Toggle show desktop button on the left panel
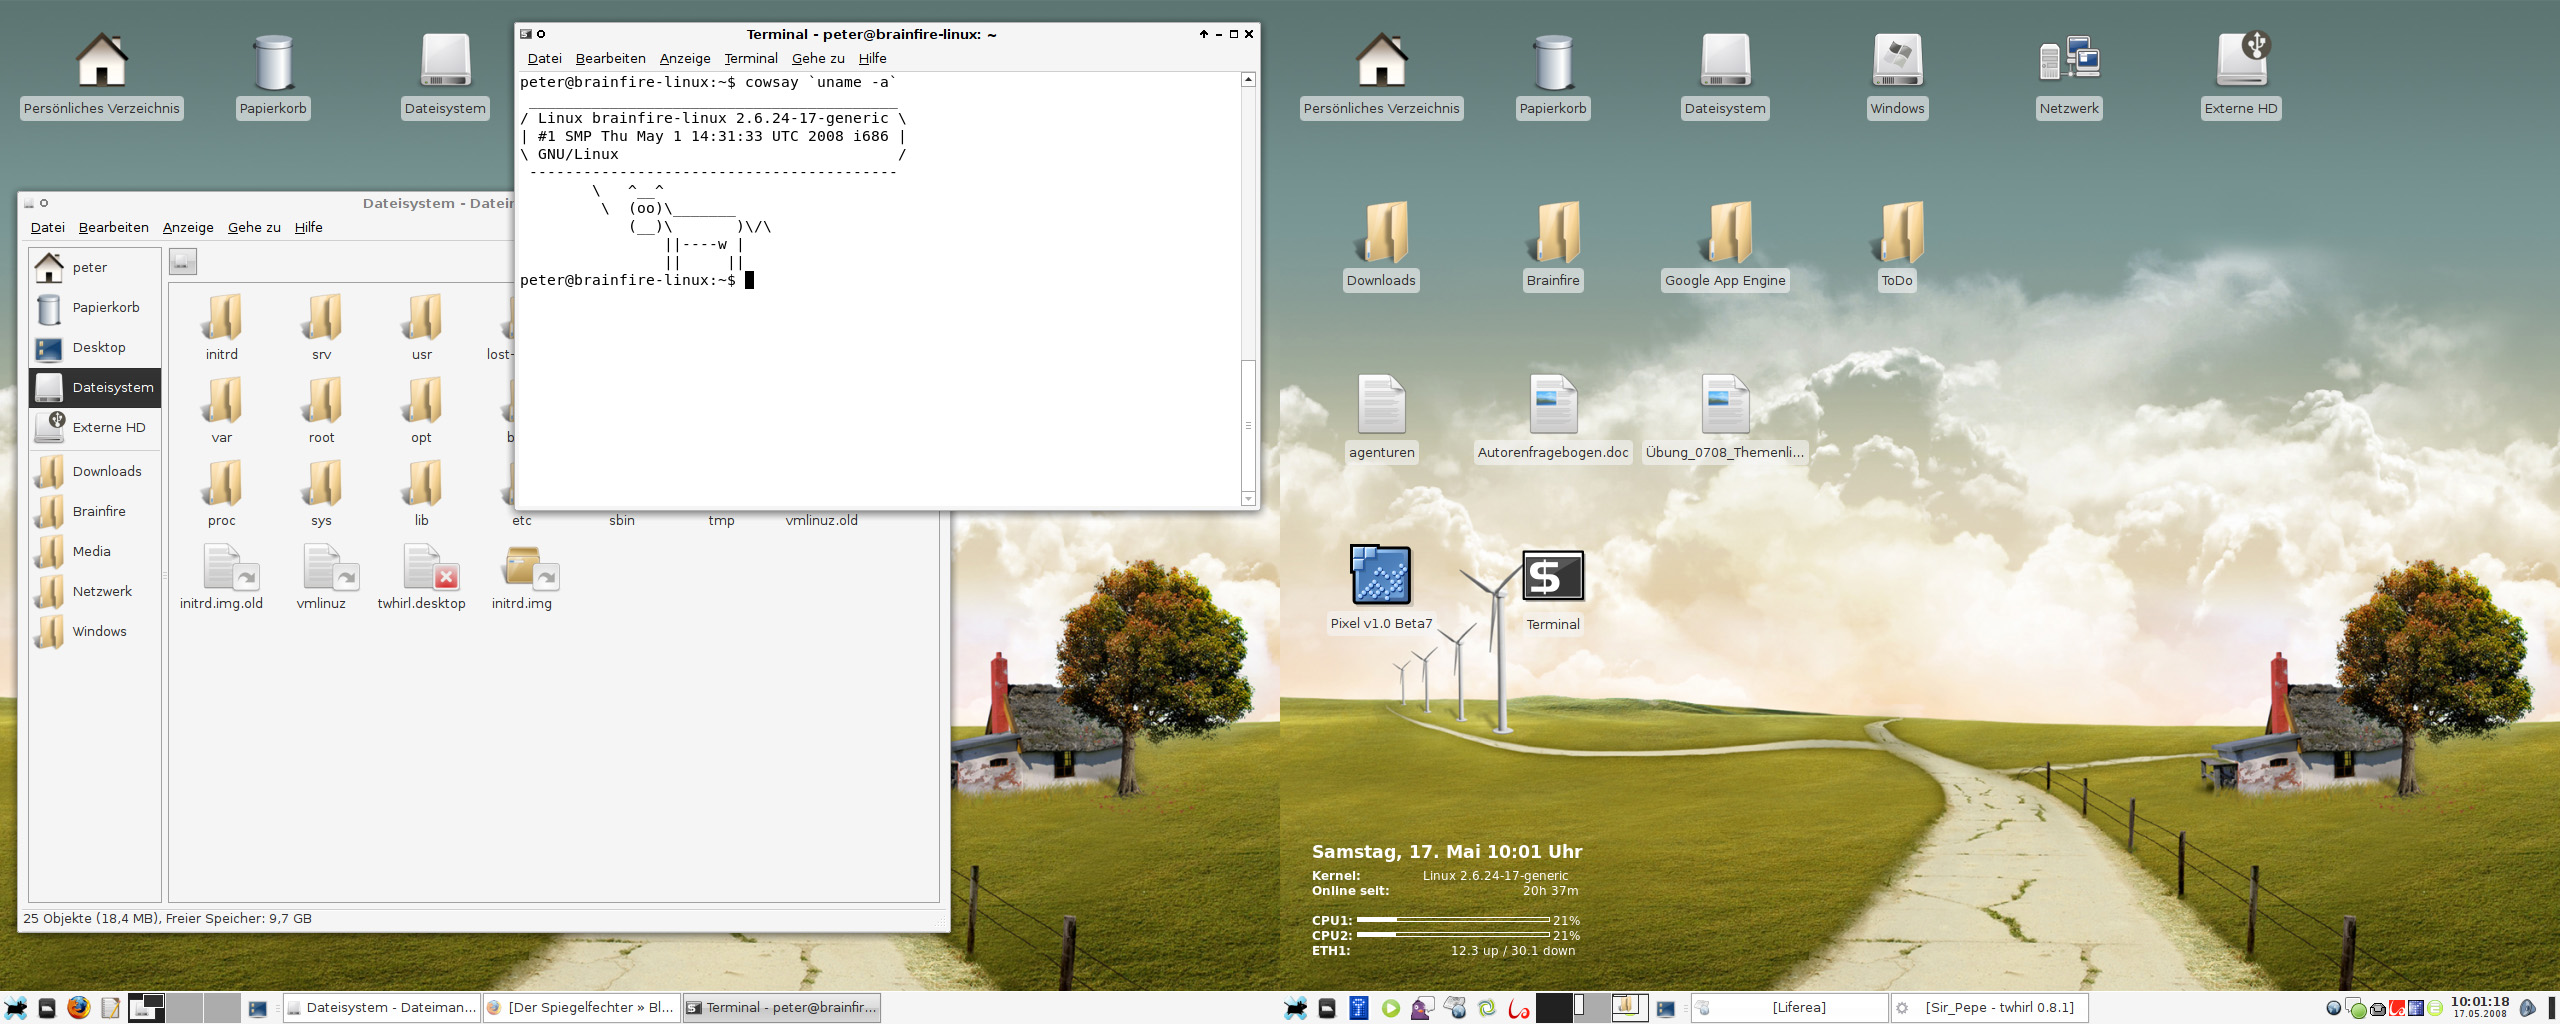2560x1024 pixels. [257, 1008]
